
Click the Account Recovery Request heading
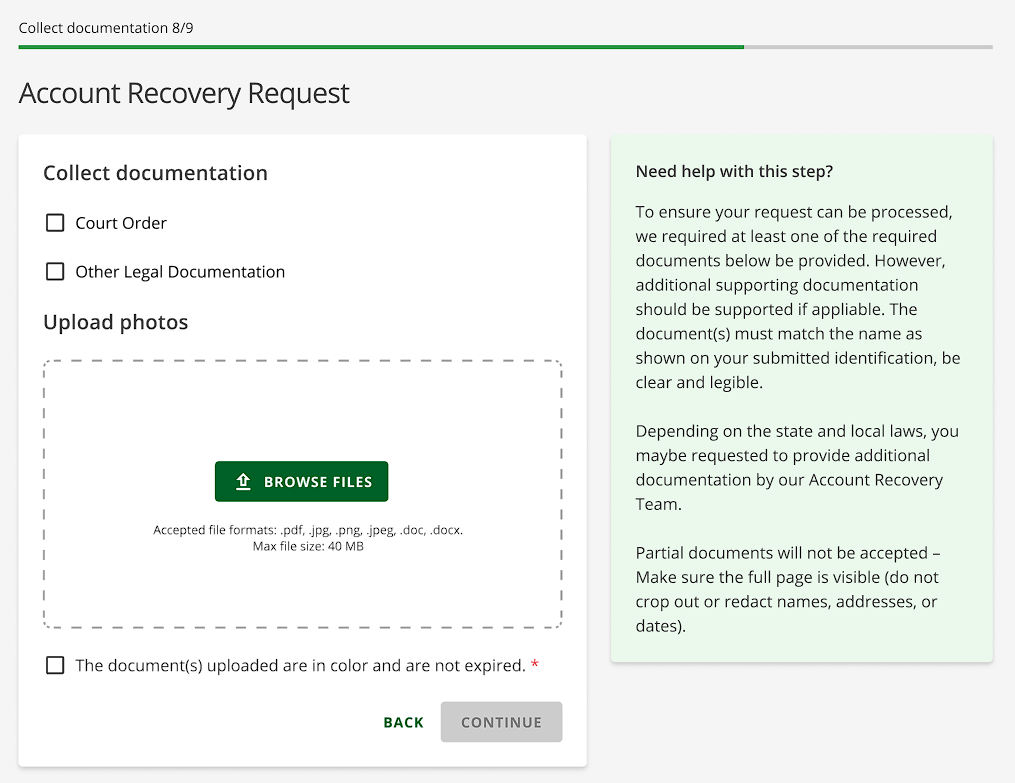tap(184, 93)
